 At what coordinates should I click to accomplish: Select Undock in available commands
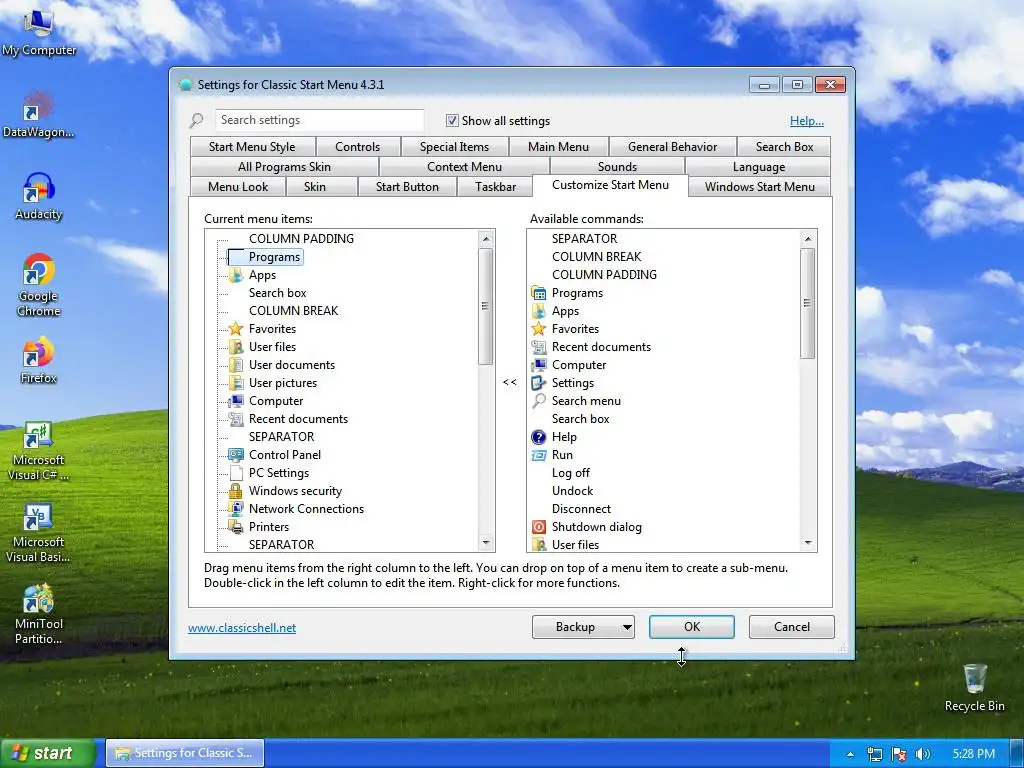pos(573,490)
